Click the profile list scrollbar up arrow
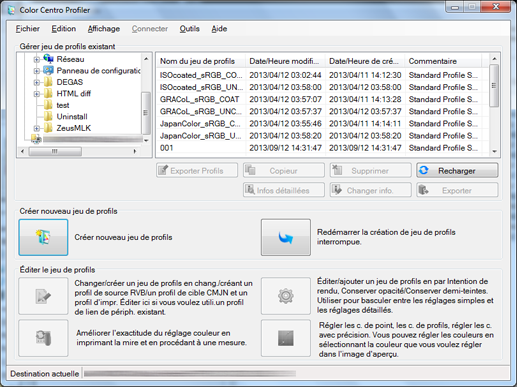 click(x=494, y=59)
